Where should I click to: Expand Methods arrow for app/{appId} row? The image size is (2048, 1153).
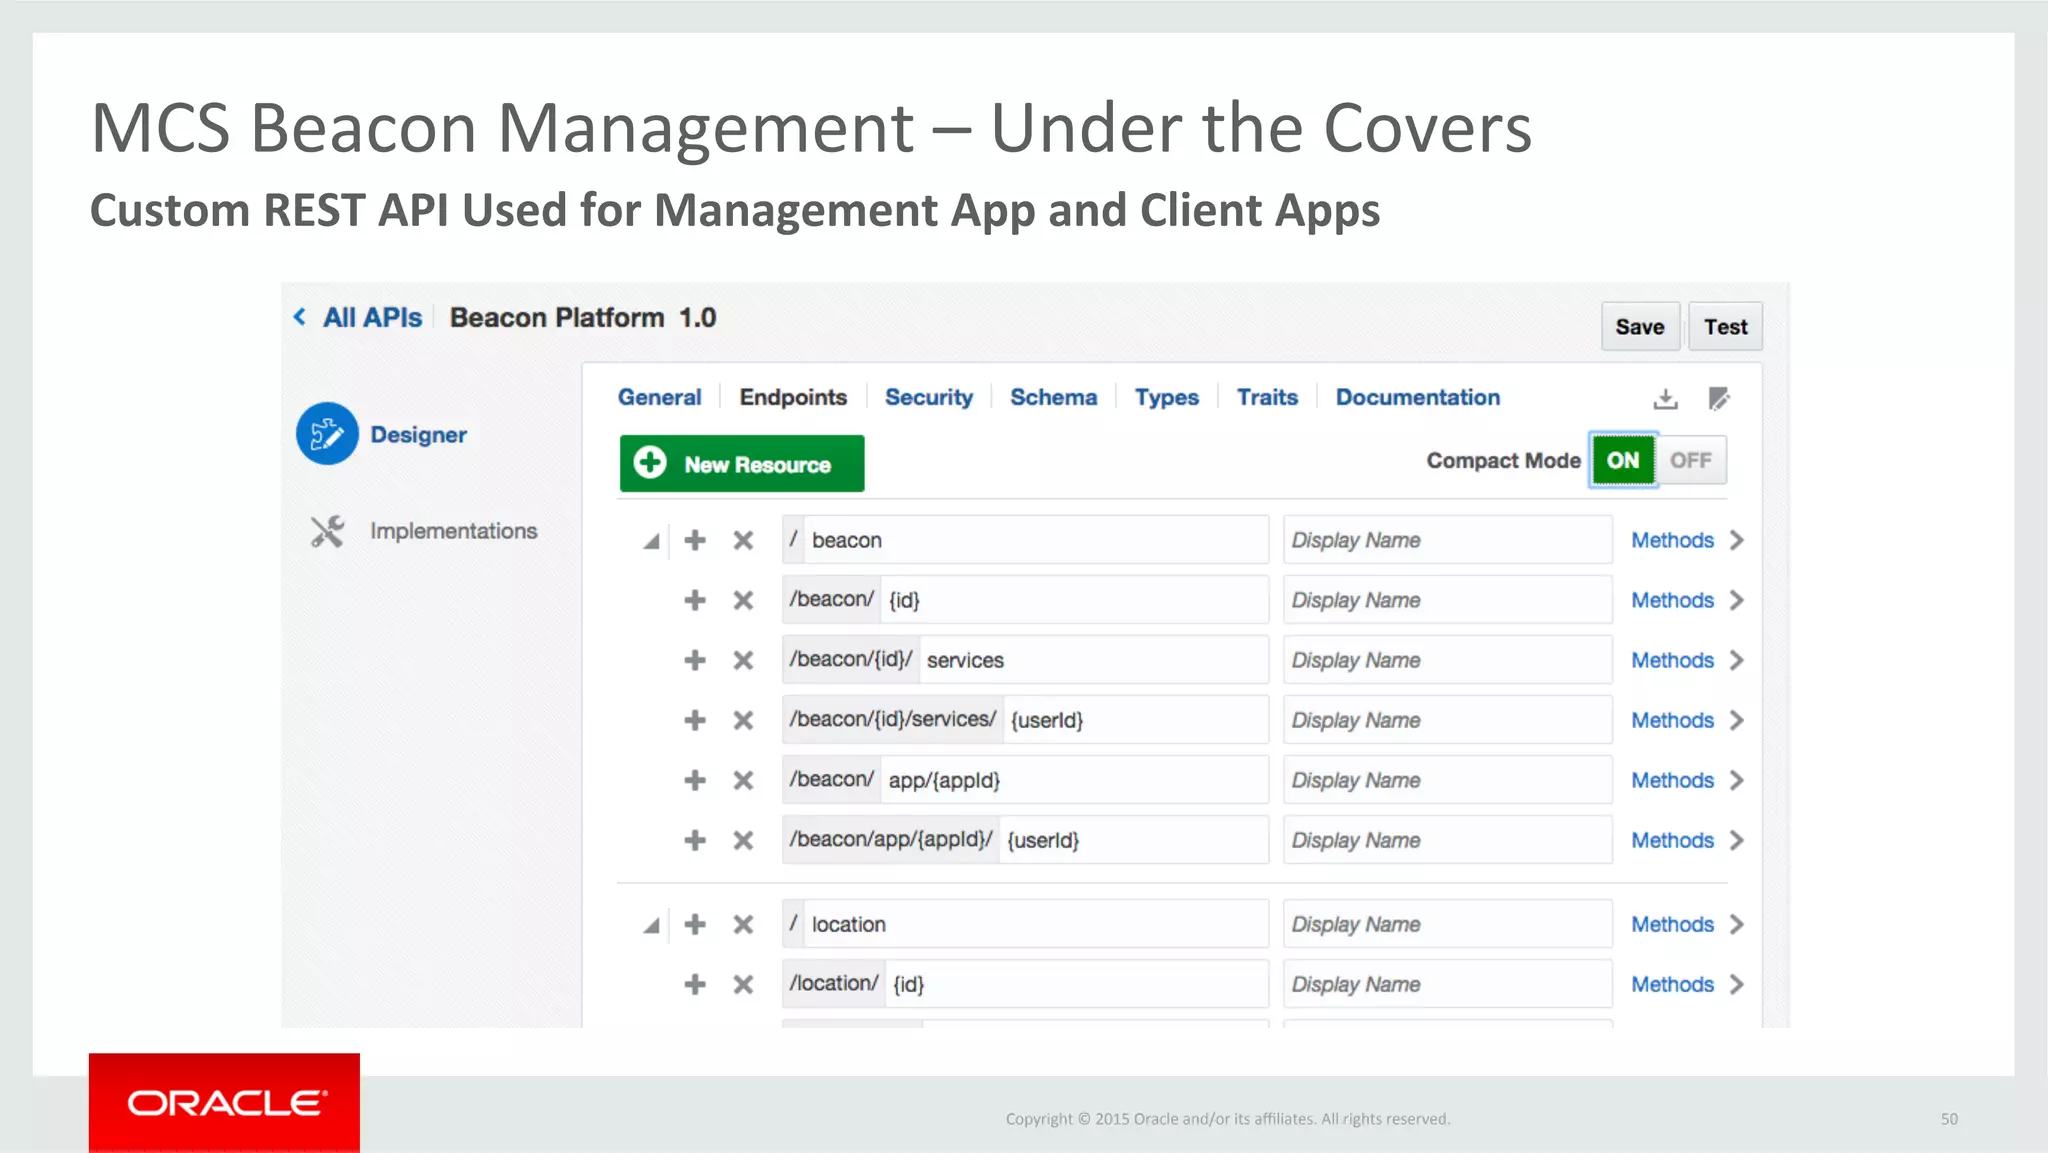tap(1737, 780)
